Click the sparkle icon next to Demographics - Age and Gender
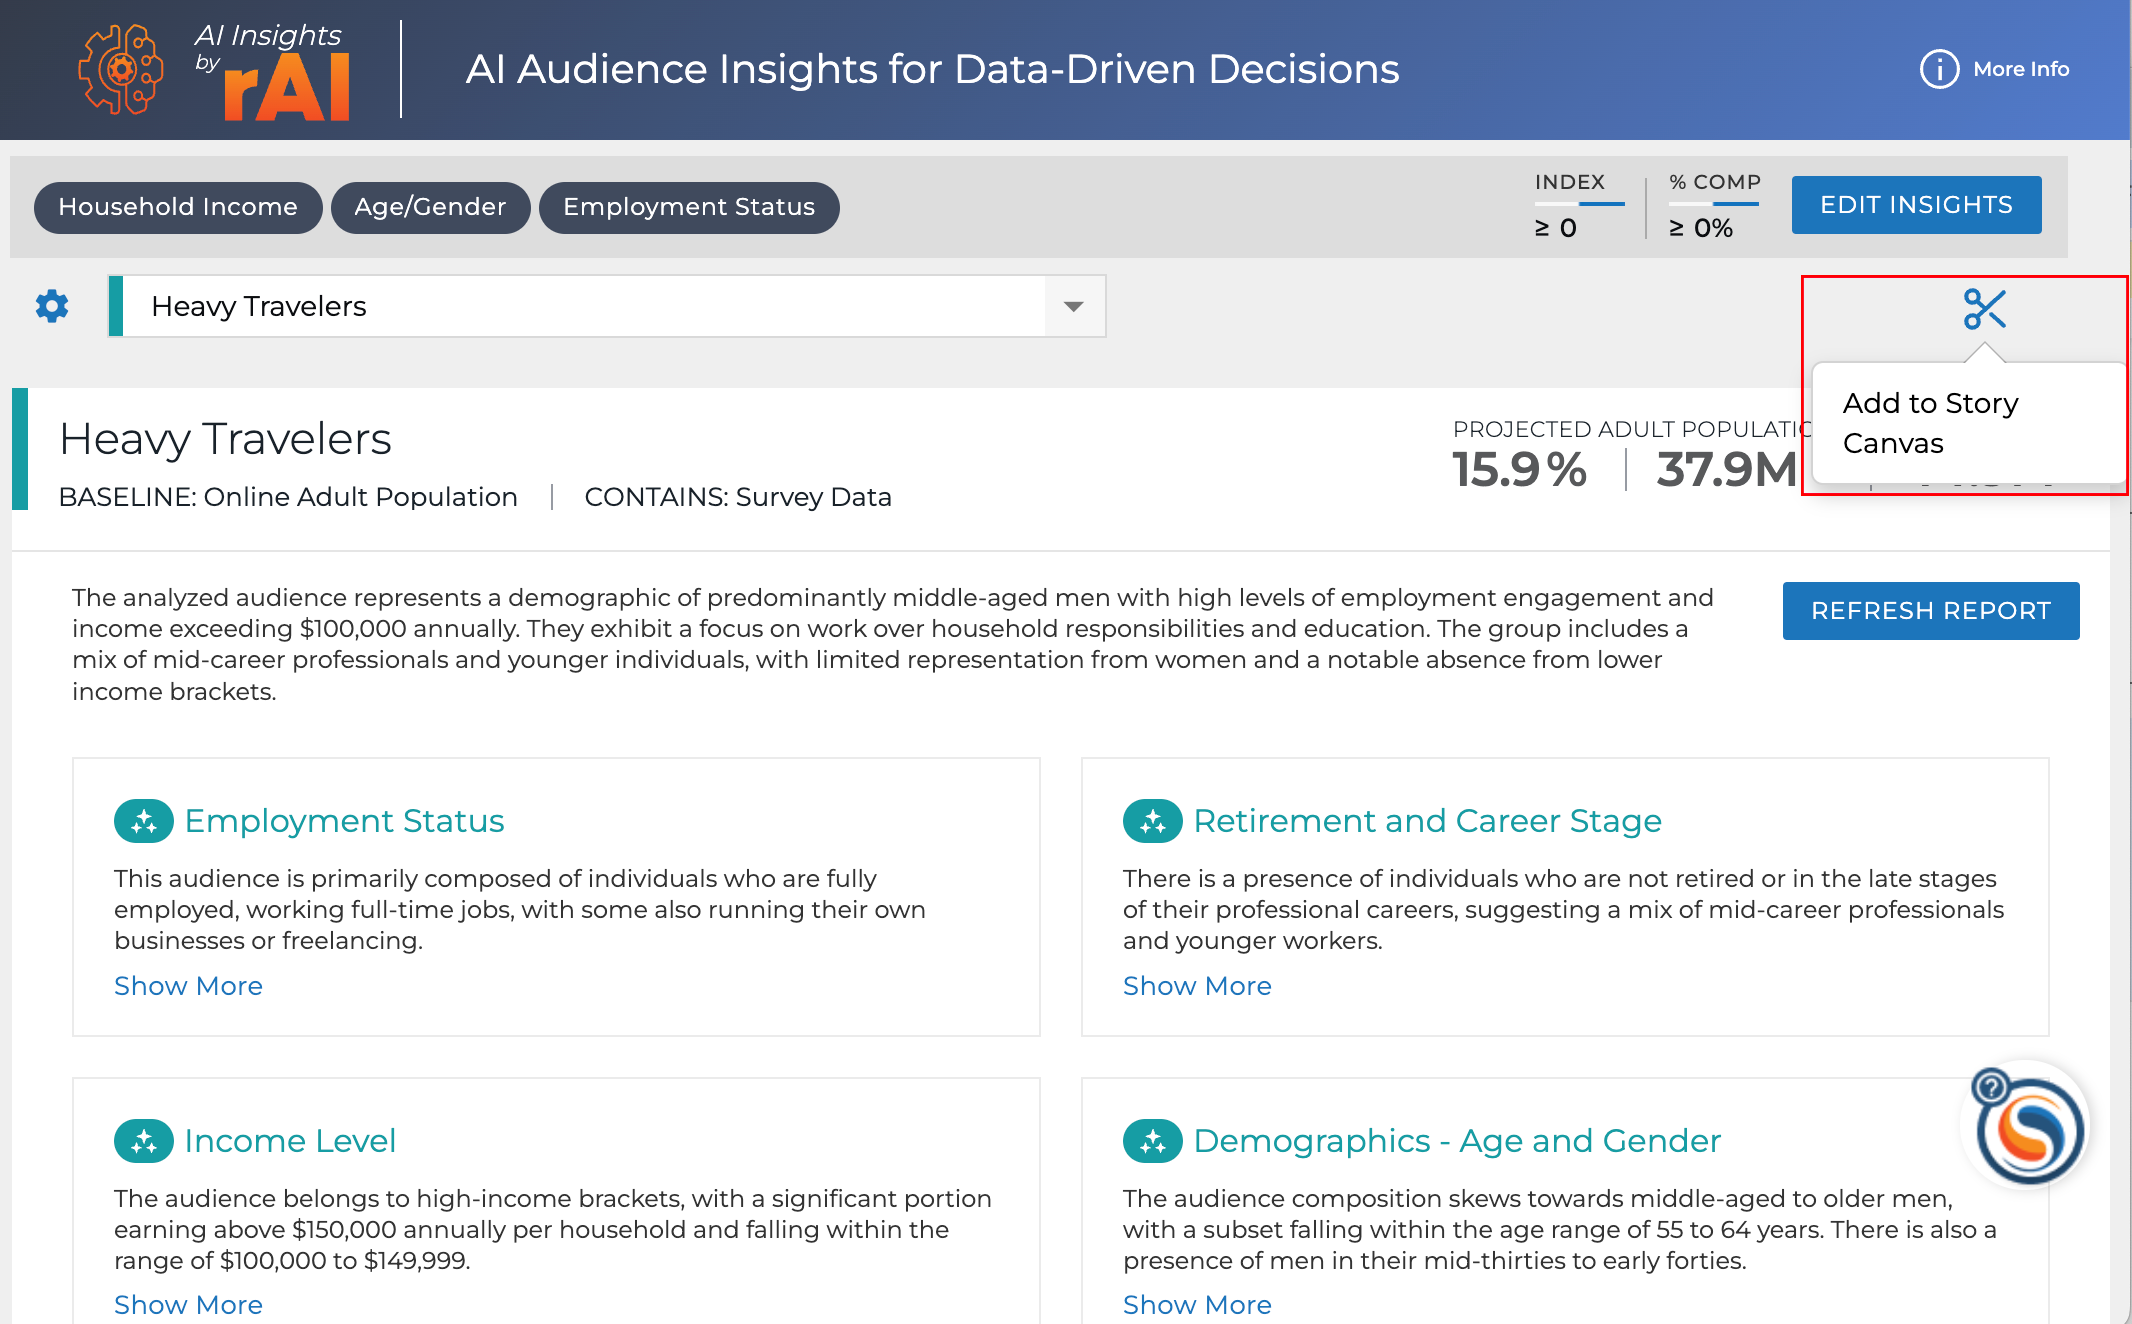Screen dimensions: 2132x1324 1153,1141
